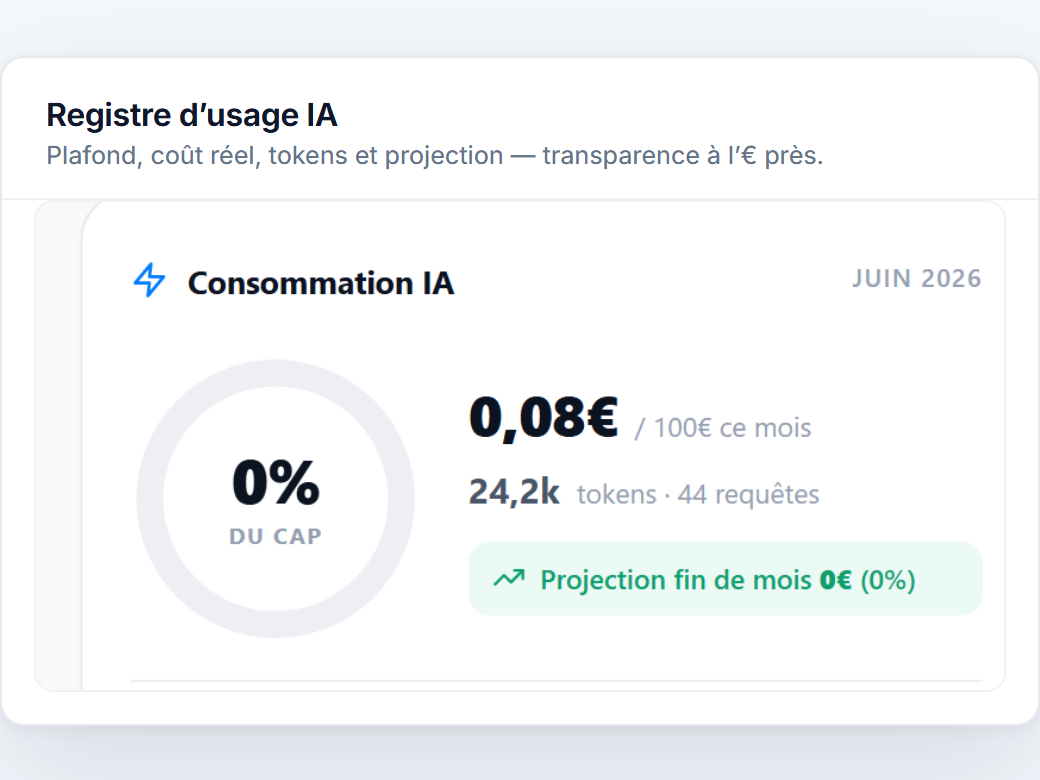Click the 0,08€ cost amount
The height and width of the screenshot is (780, 1040).
tap(544, 418)
